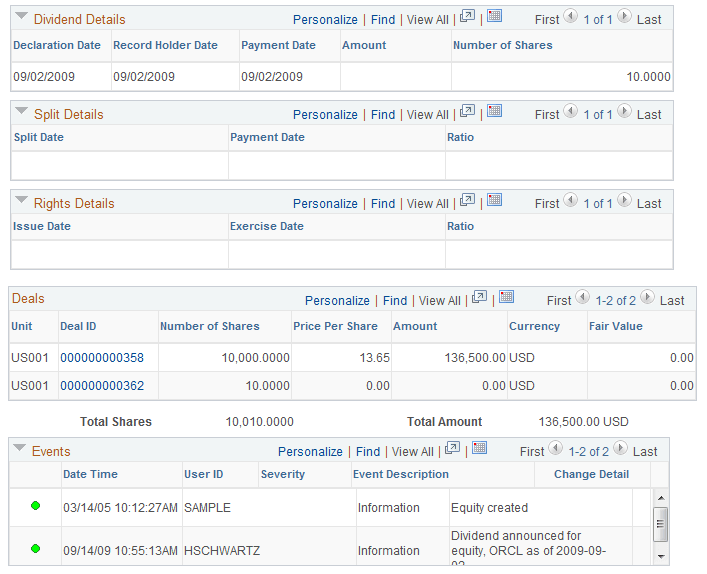Screen dimensions: 707x574
Task: Show previous row in Dividend Details
Action: pos(571,17)
